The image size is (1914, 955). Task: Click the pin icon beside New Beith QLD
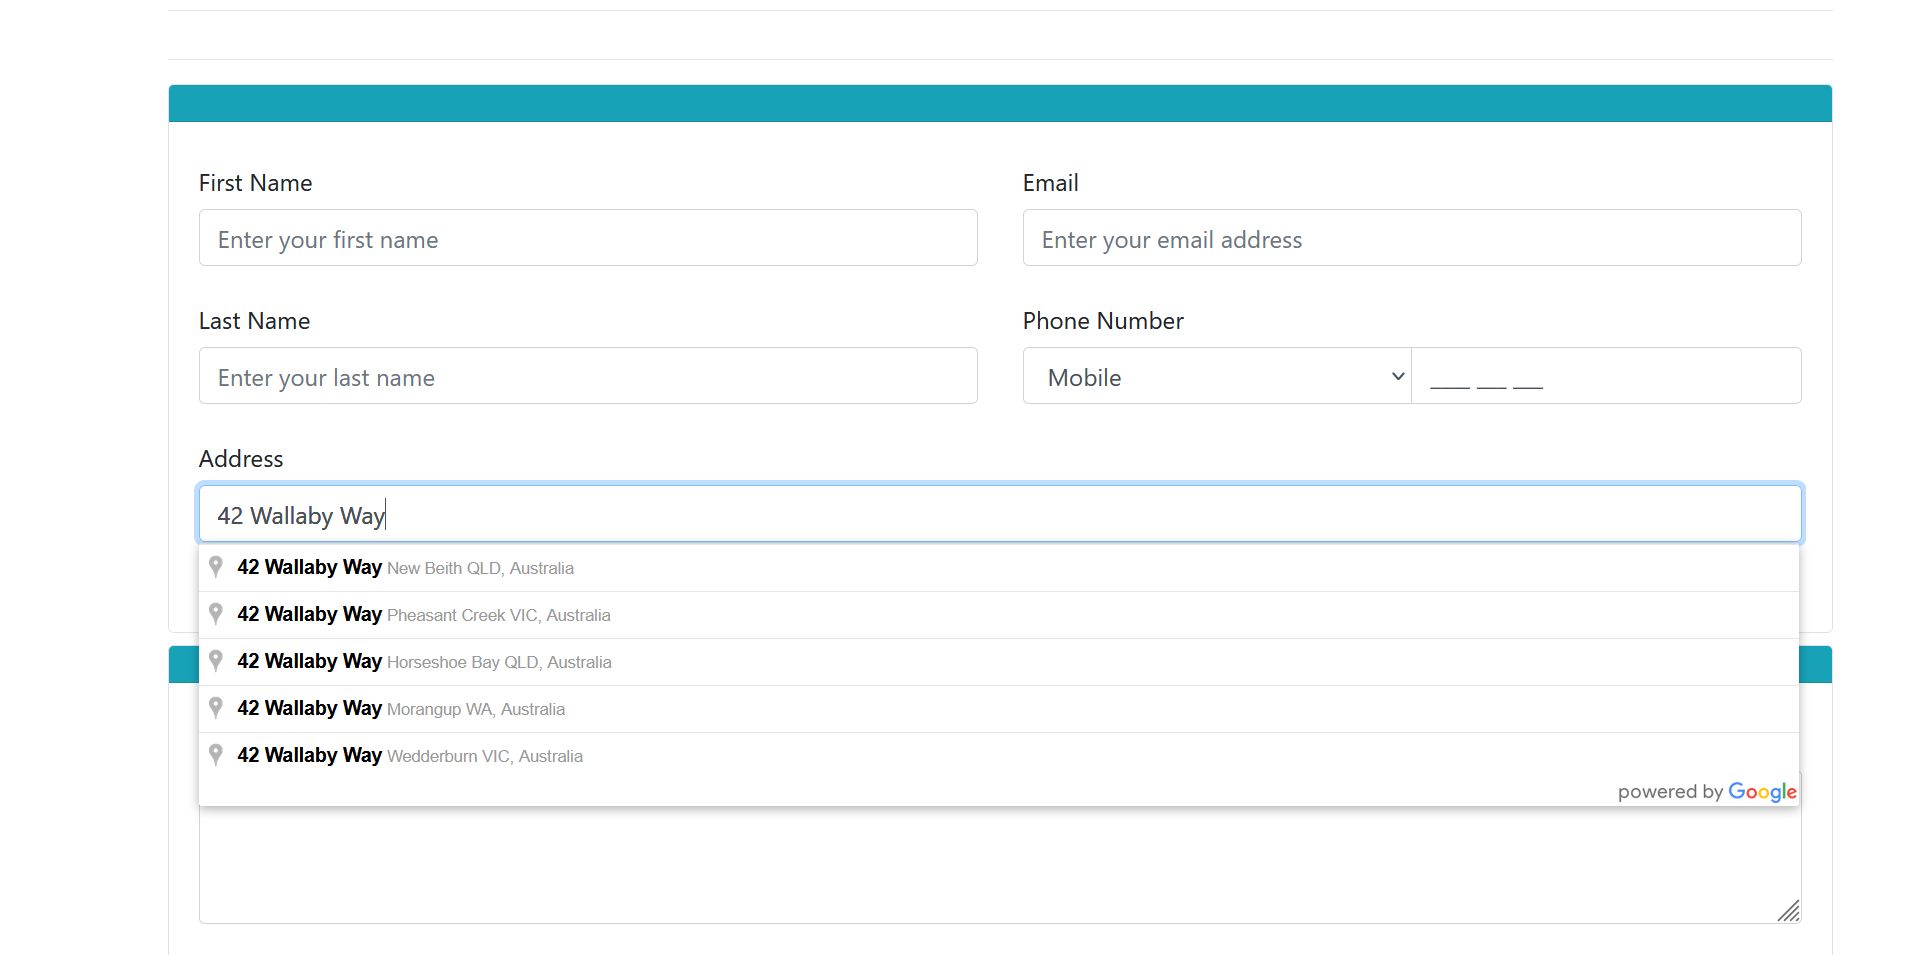pos(215,567)
